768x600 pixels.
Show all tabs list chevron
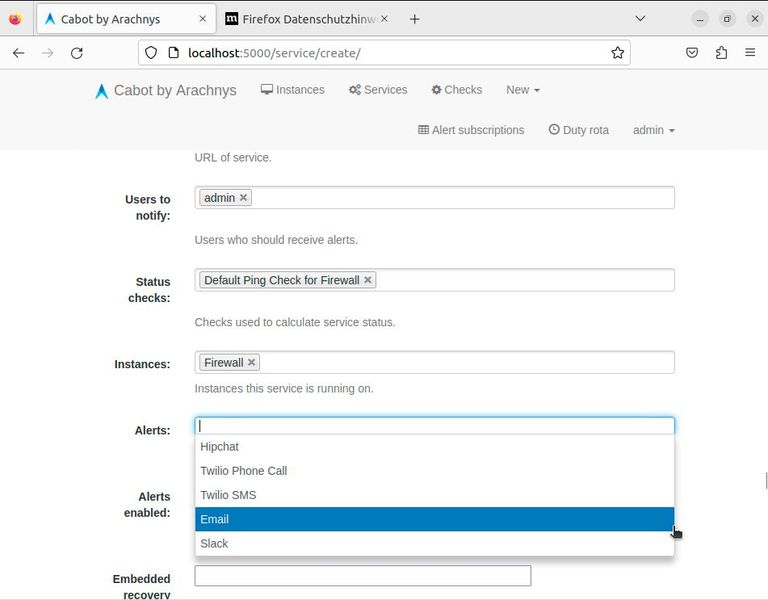641,19
